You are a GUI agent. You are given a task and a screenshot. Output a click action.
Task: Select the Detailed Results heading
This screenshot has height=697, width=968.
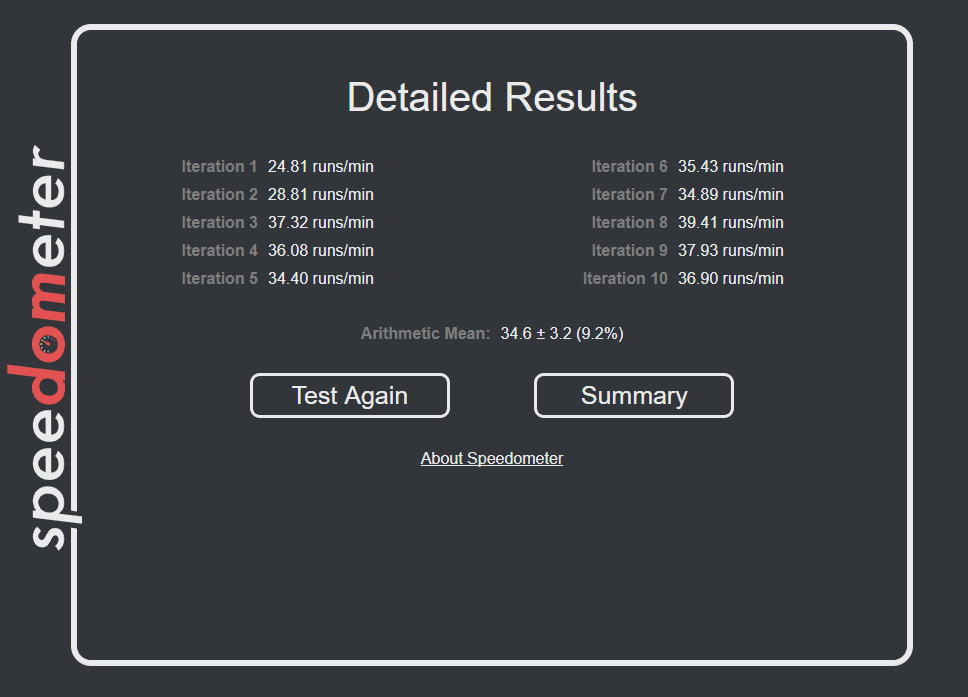[x=492, y=98]
